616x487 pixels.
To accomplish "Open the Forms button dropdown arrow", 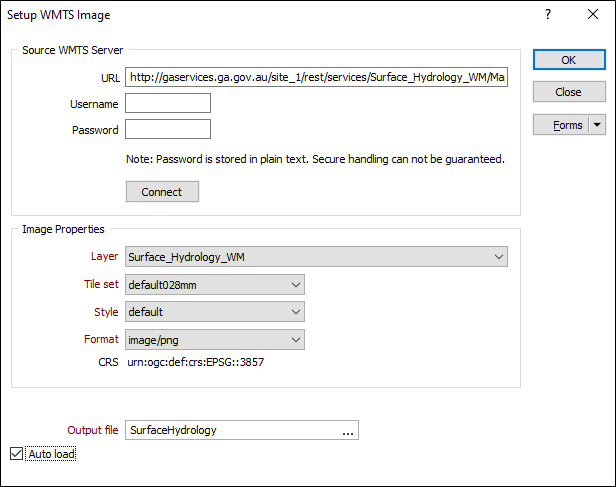I will (597, 125).
